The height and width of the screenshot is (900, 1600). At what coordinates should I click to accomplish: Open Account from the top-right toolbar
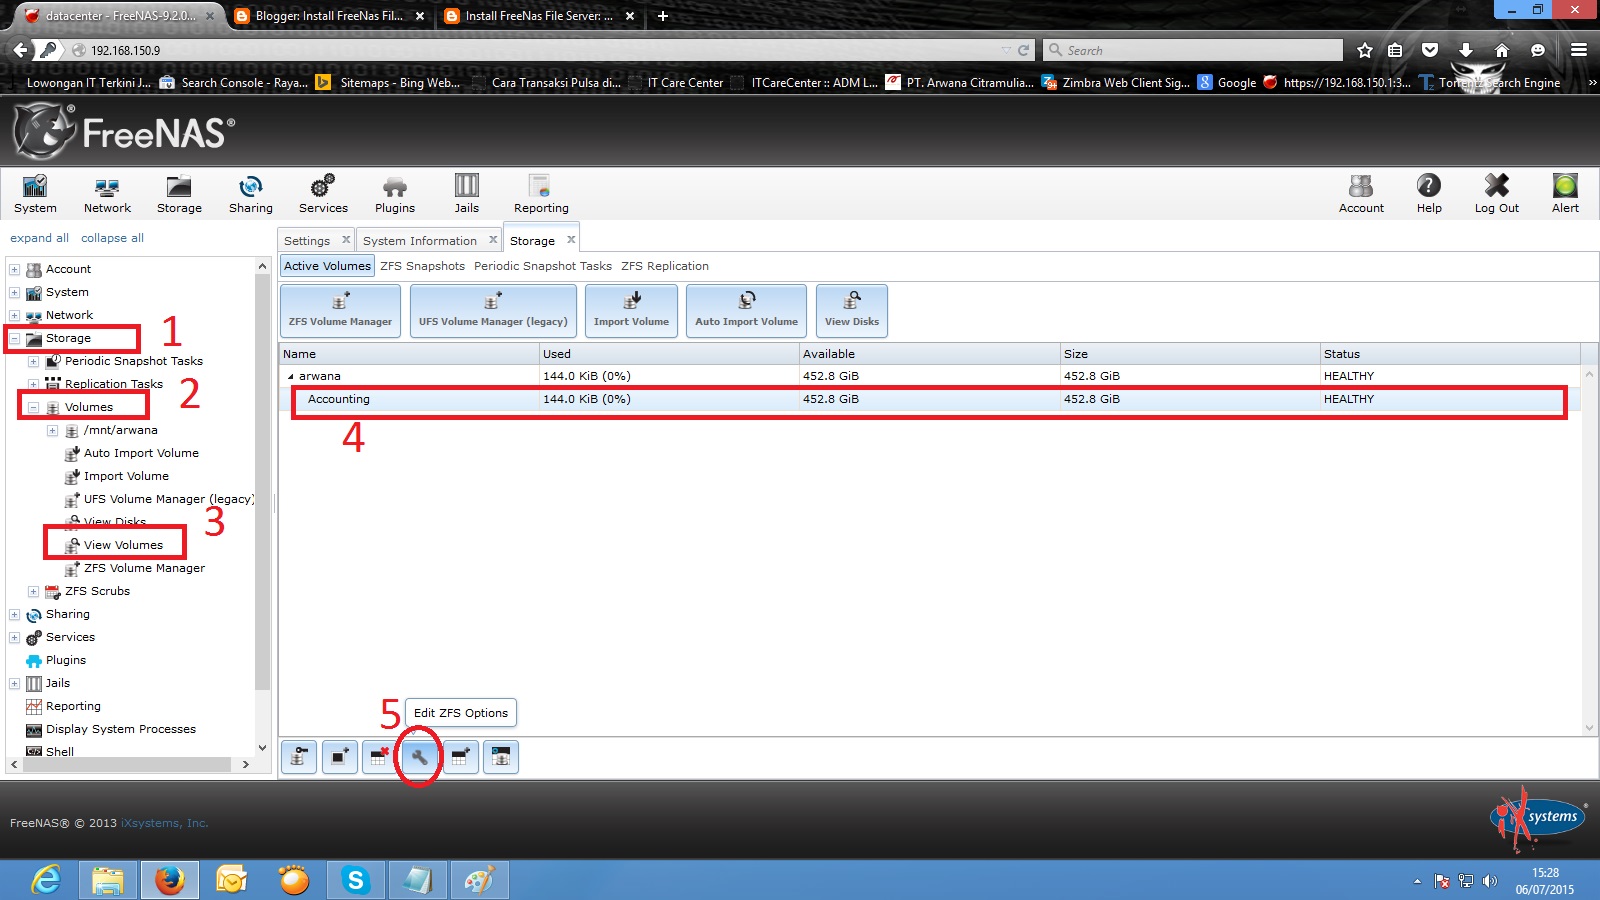[x=1361, y=194]
